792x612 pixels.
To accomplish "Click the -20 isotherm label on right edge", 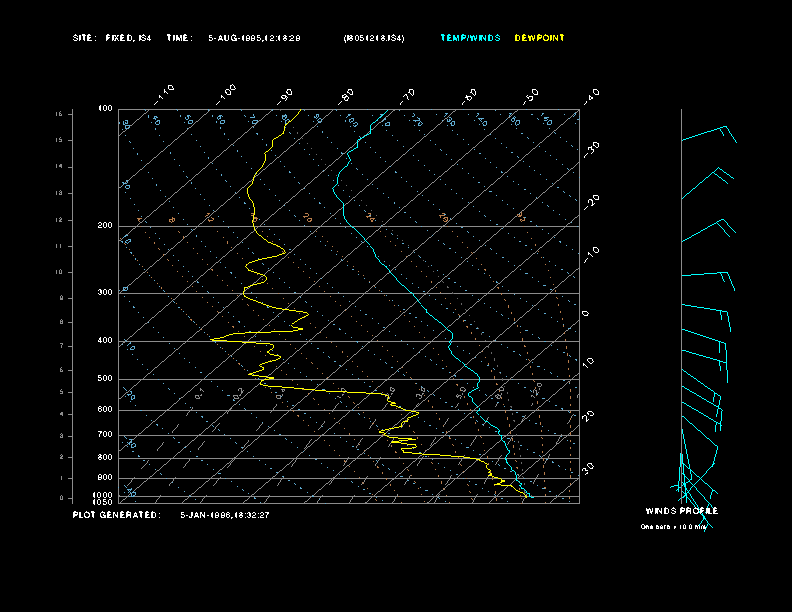I will click(591, 201).
